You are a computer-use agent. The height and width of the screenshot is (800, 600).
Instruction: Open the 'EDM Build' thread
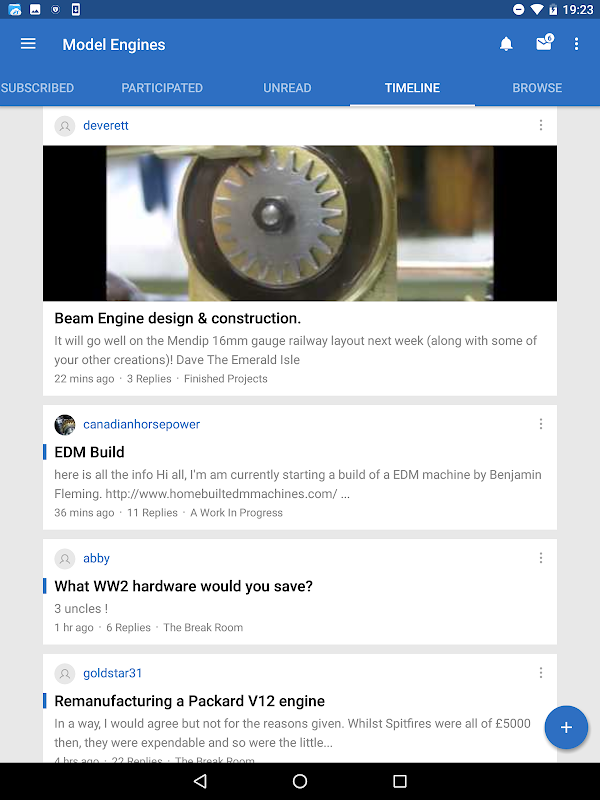(x=89, y=452)
